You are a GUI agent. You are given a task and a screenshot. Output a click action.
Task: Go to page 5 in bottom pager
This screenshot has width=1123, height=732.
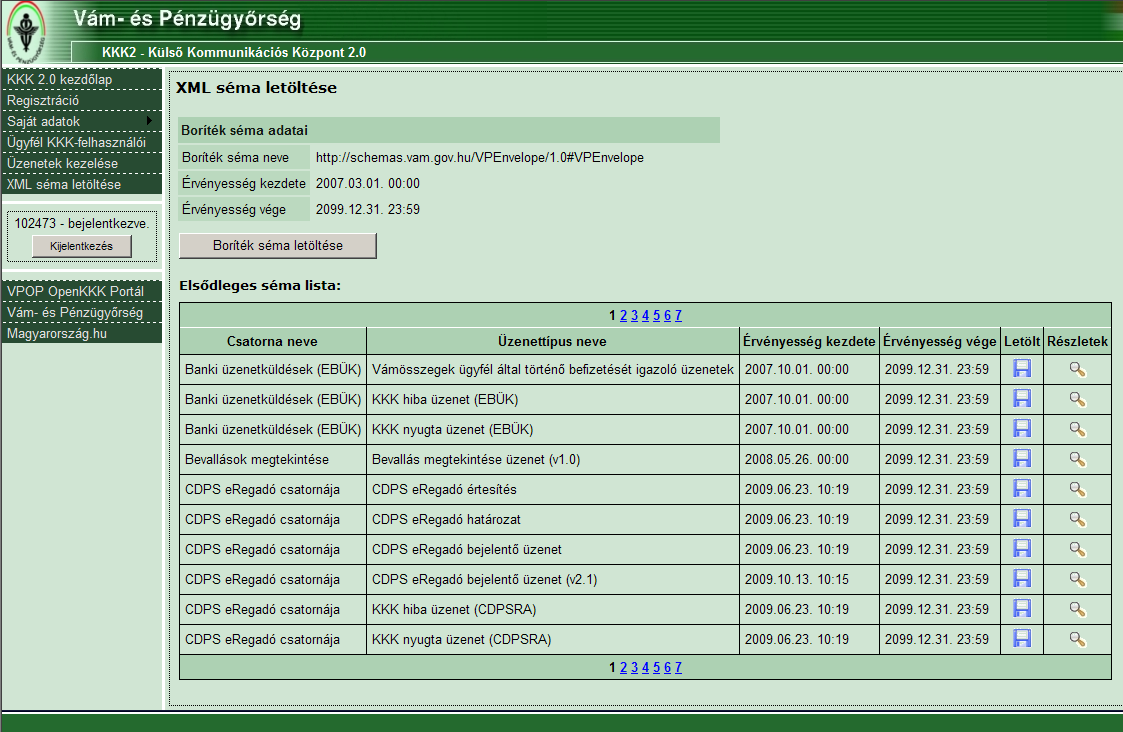click(656, 668)
